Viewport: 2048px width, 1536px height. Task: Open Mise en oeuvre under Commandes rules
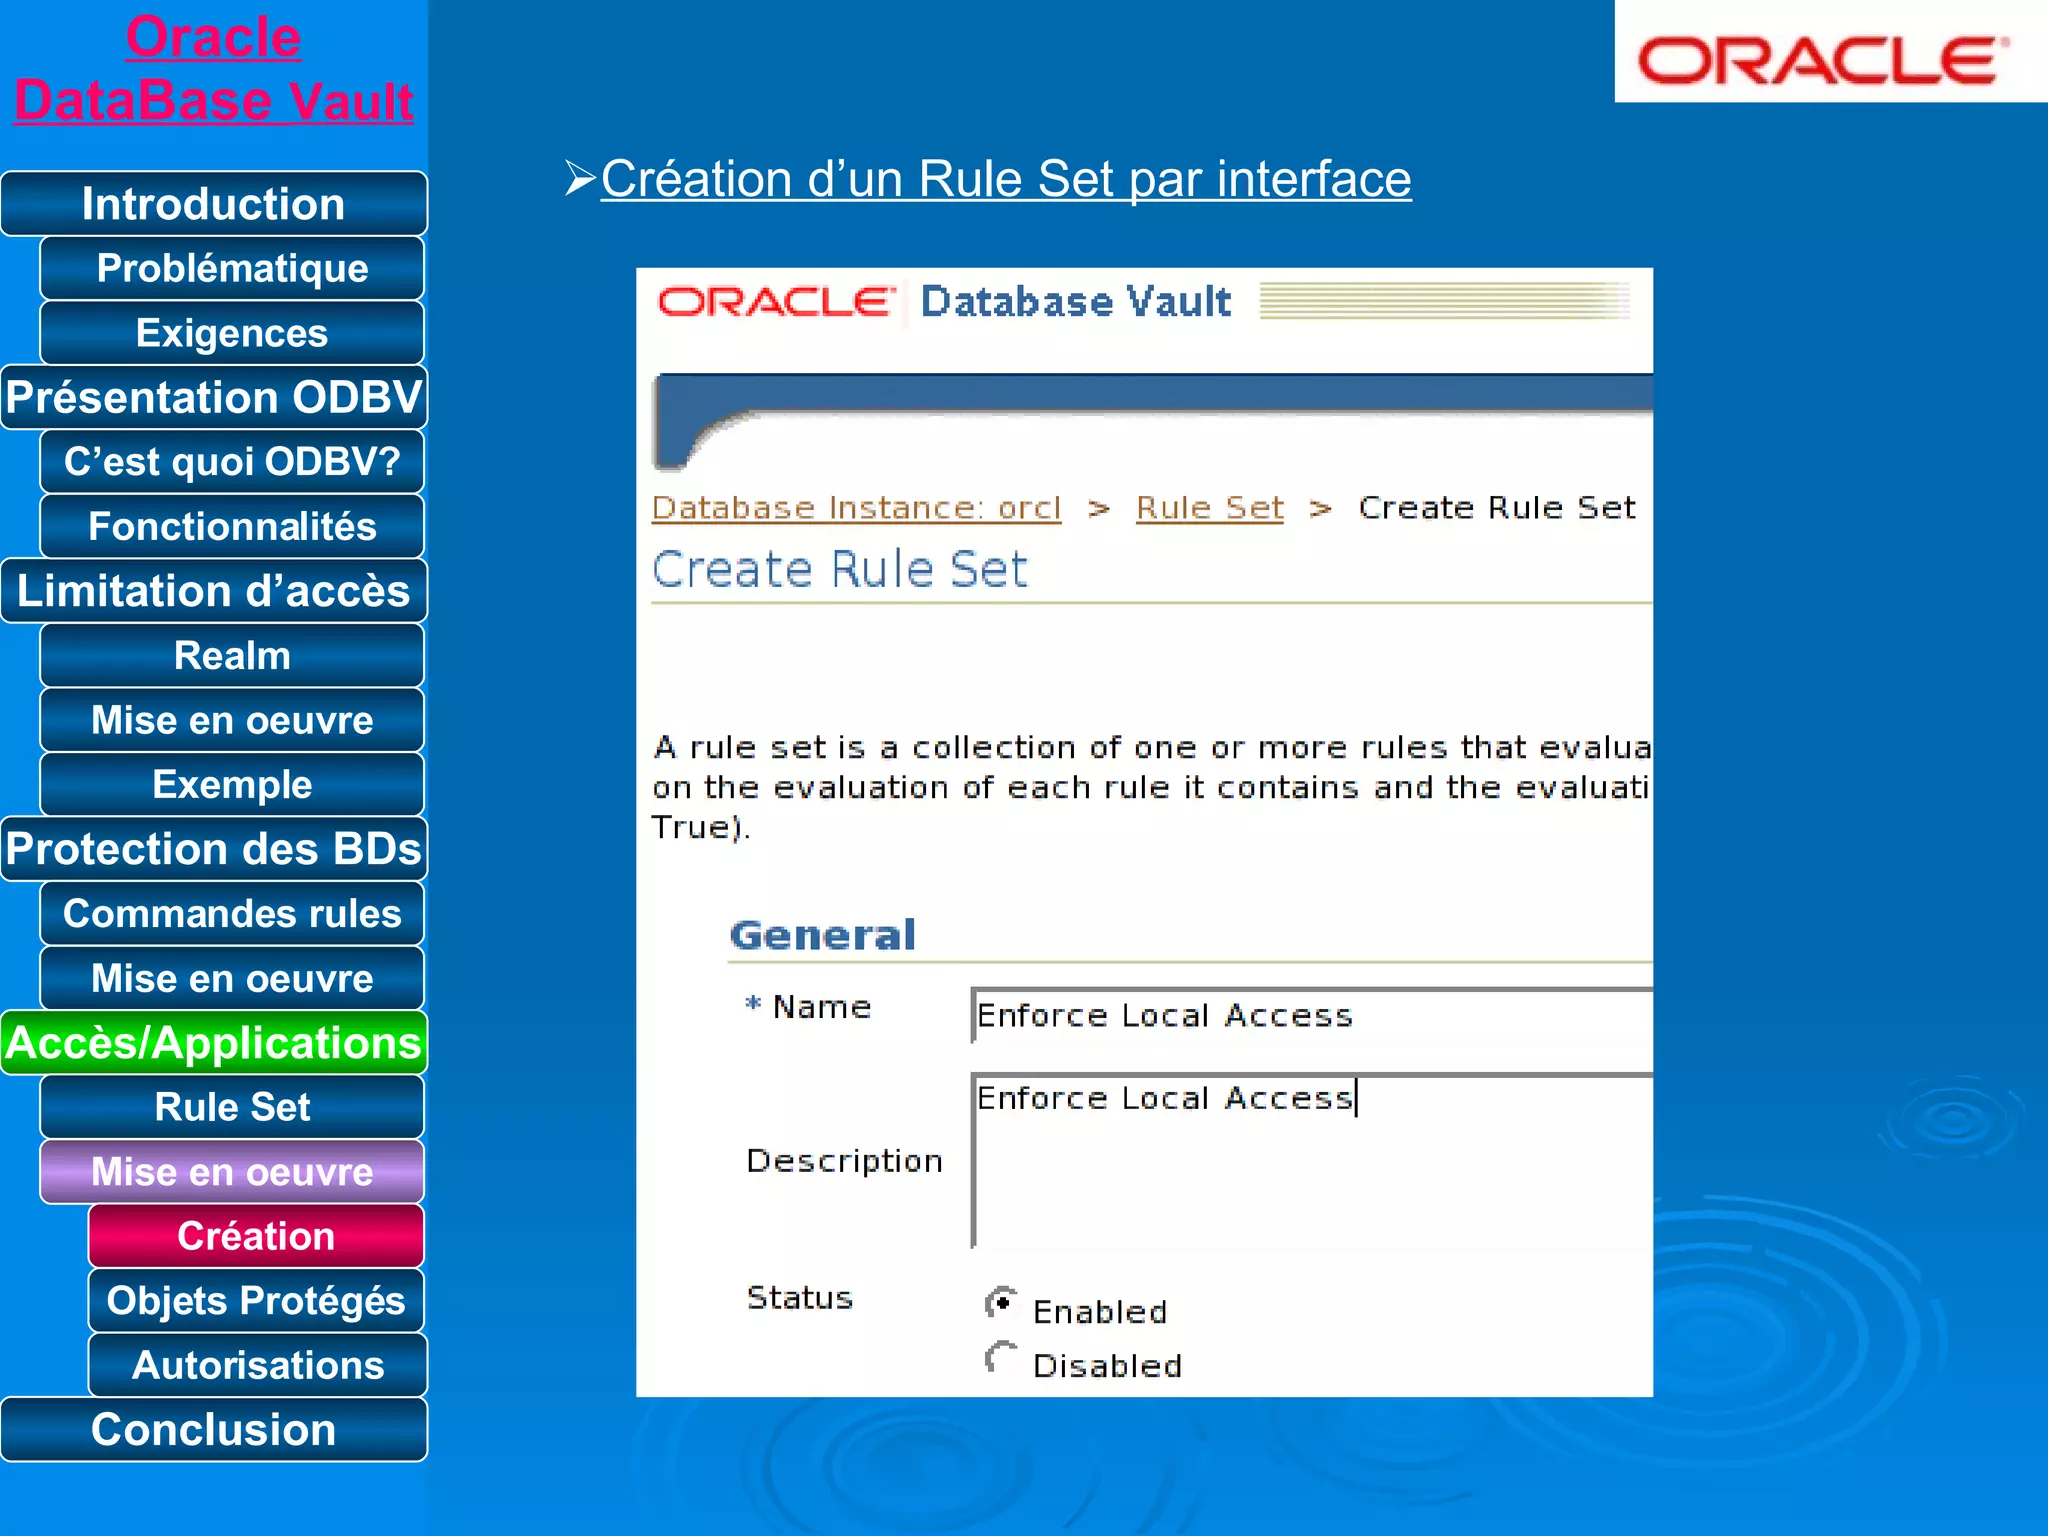(232, 978)
